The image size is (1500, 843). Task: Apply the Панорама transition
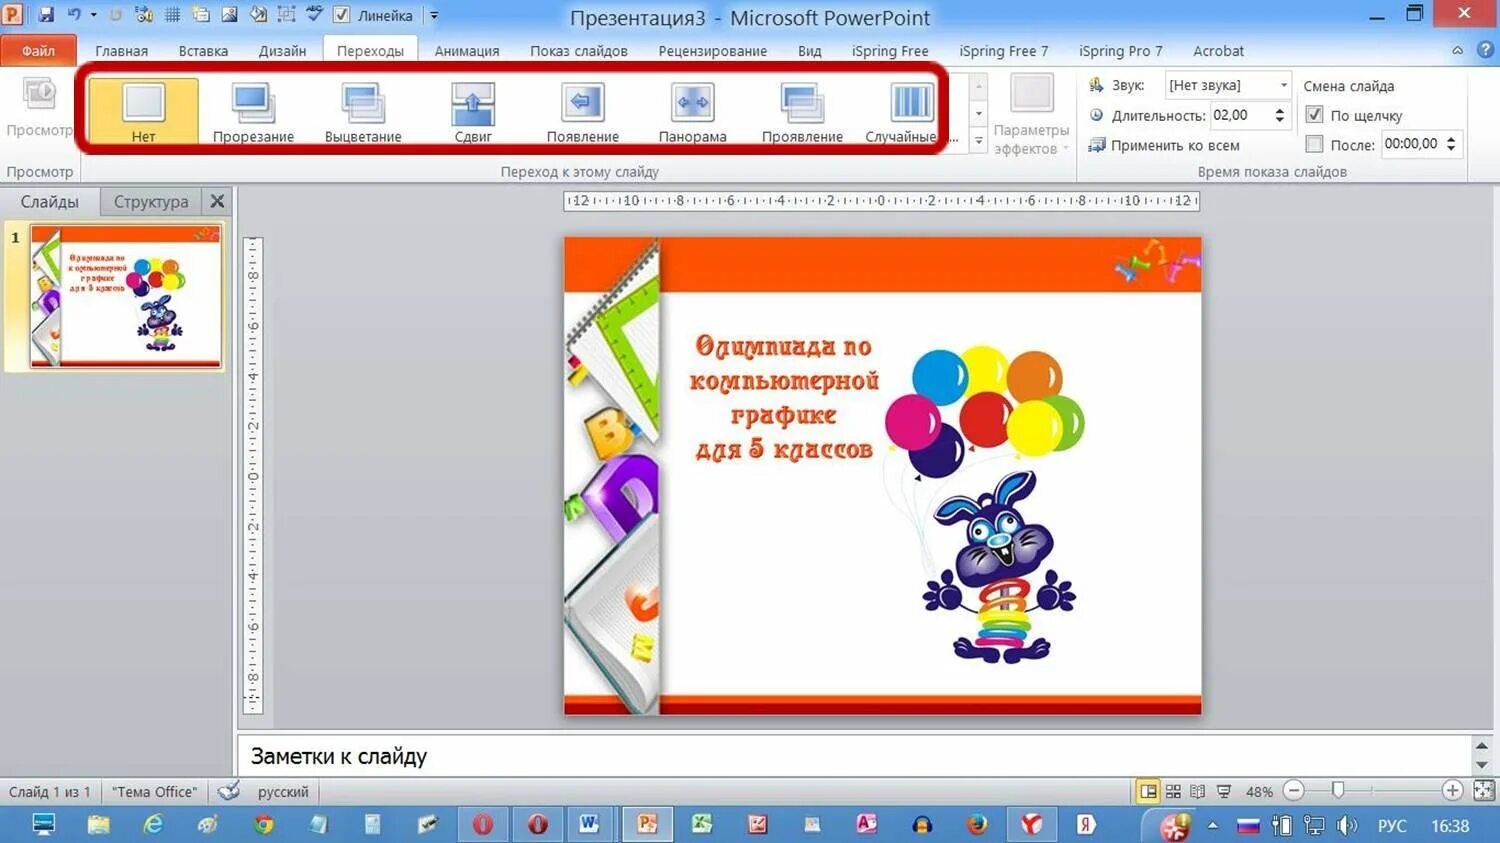point(693,112)
